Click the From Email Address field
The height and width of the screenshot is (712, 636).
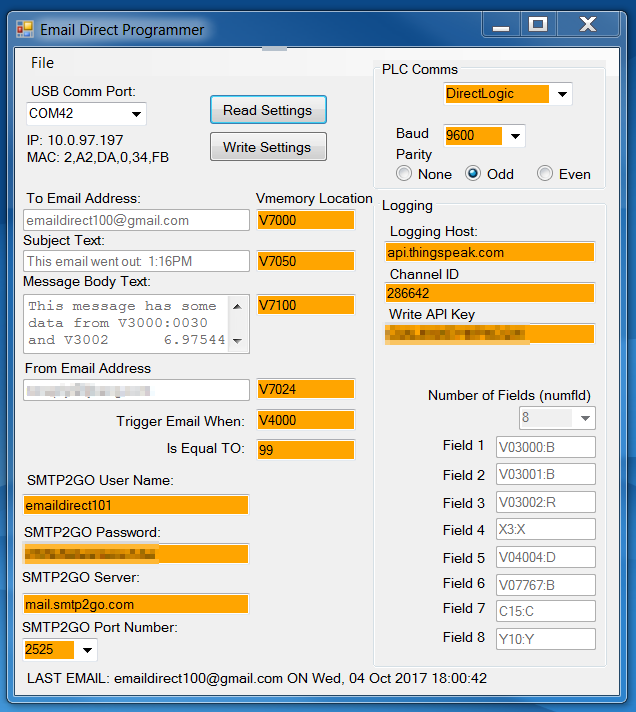tap(136, 390)
